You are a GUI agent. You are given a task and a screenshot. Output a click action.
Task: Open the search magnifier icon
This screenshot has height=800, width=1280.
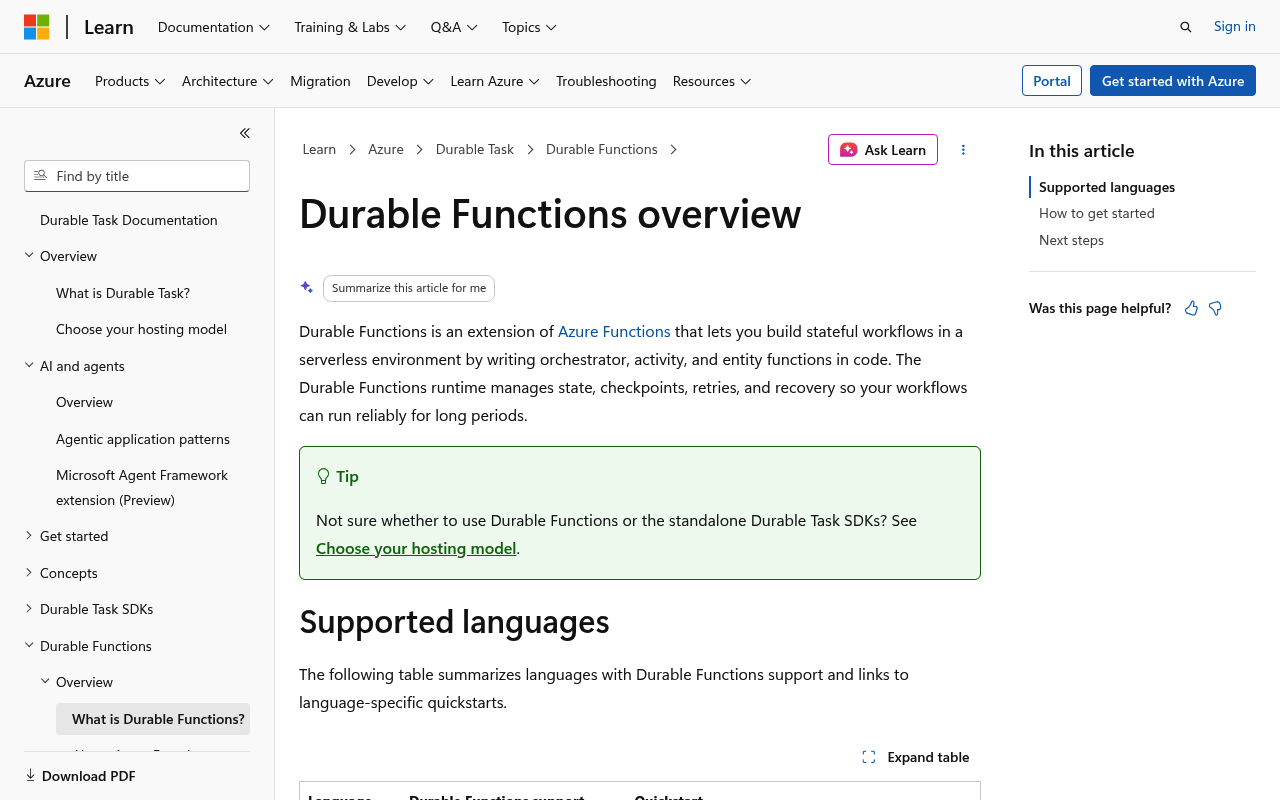pyautogui.click(x=1186, y=27)
